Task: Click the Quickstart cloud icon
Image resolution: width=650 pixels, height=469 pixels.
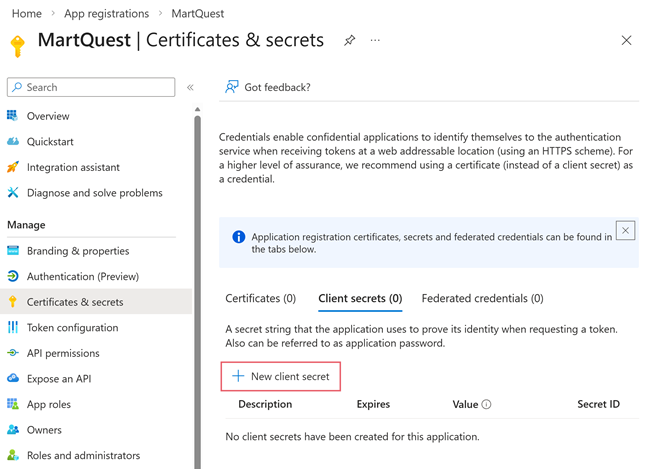Action: coord(13,141)
